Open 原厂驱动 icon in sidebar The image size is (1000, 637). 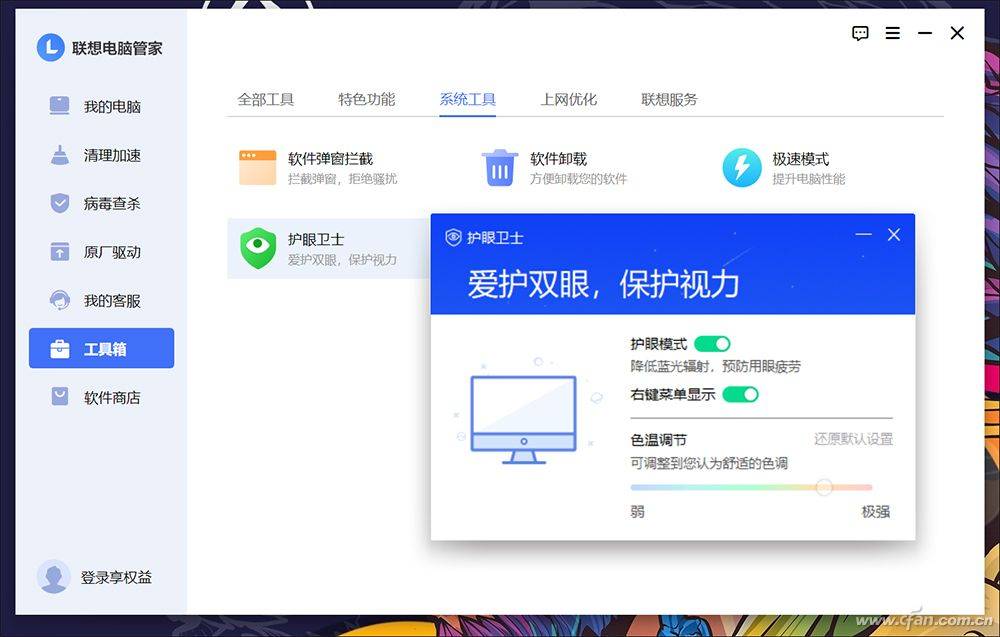[59, 251]
